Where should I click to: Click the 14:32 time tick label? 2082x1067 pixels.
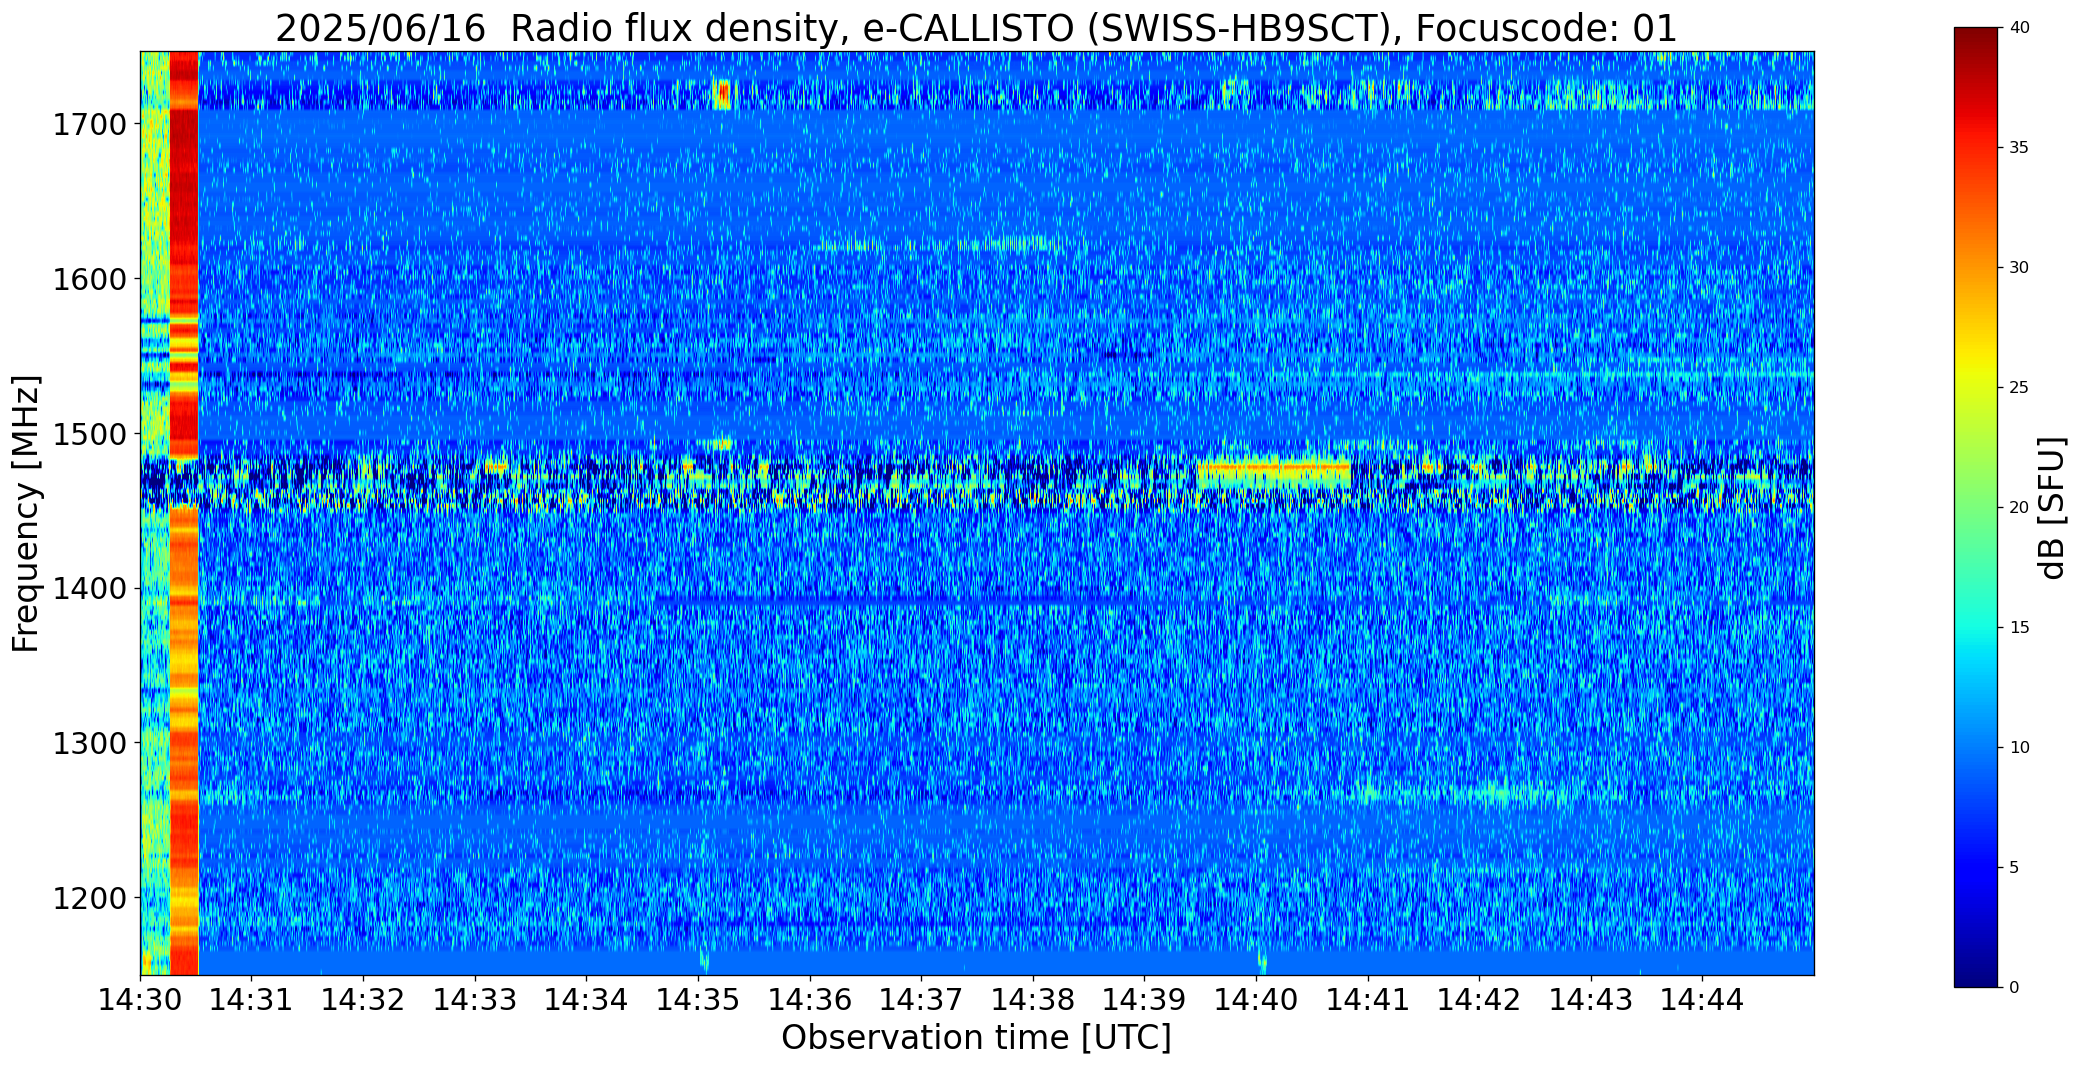(x=364, y=1000)
